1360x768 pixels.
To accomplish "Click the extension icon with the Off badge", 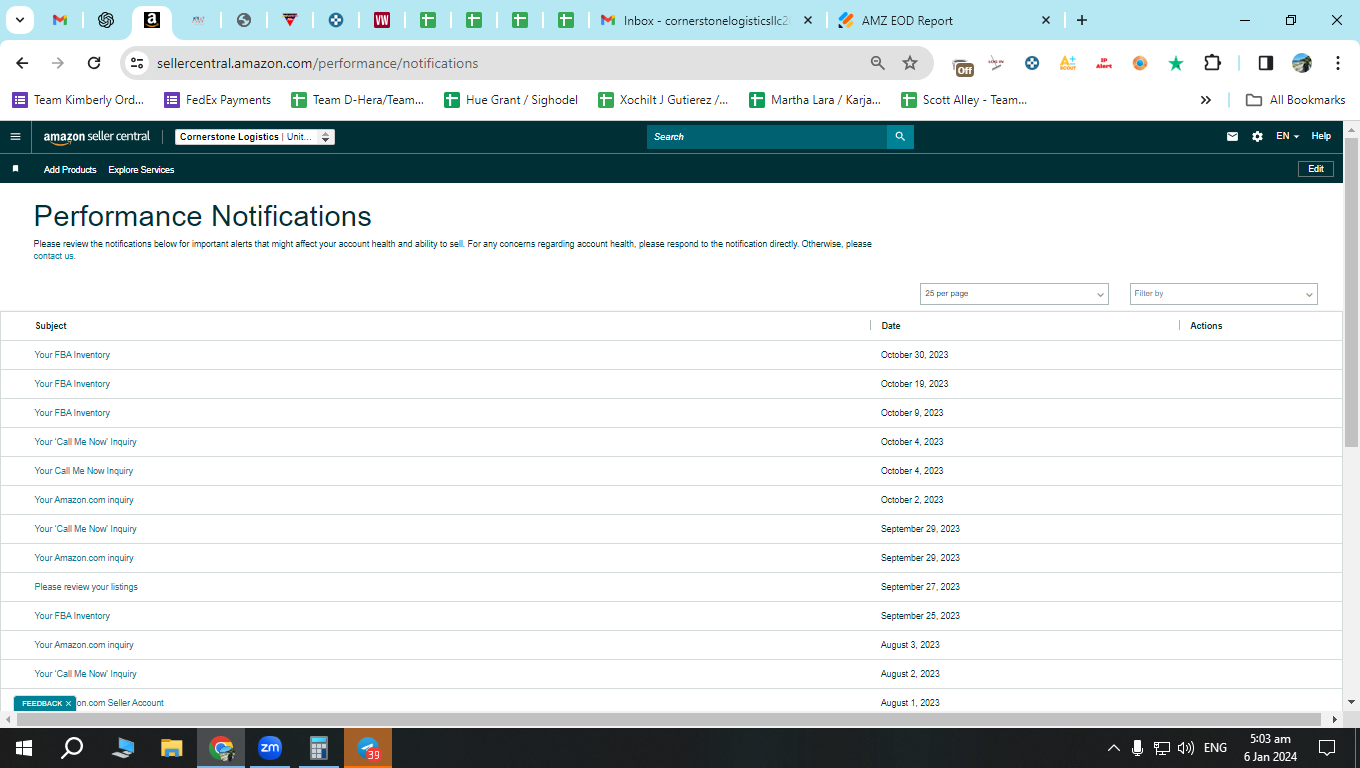I will (x=963, y=65).
